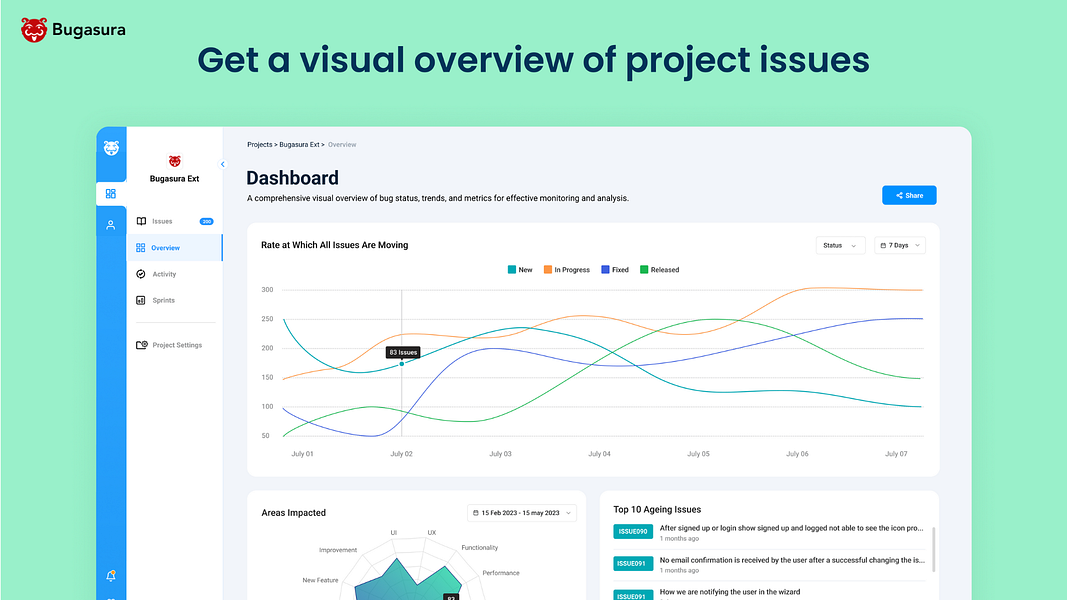Open the 15 Feb 2023 - 15 may 2023 date dropdown
Viewport: 1067px width, 600px height.
(522, 513)
